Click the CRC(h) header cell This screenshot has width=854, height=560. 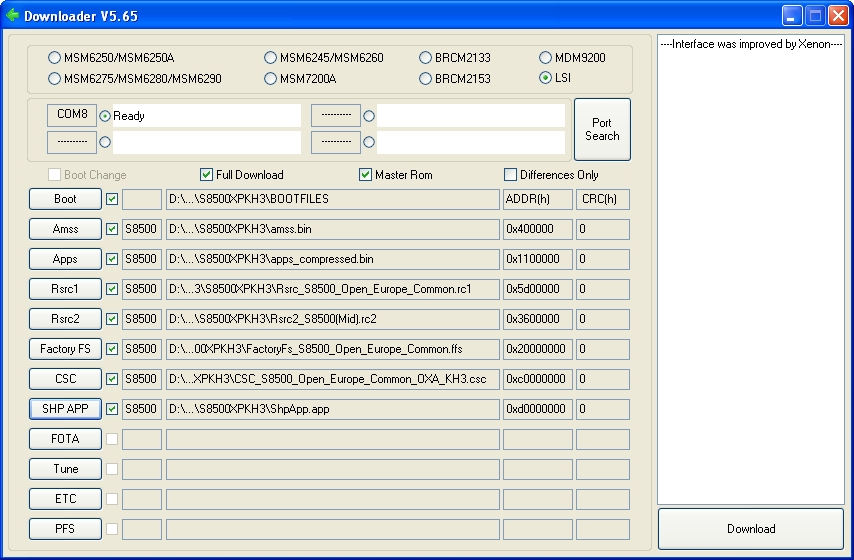pos(603,199)
